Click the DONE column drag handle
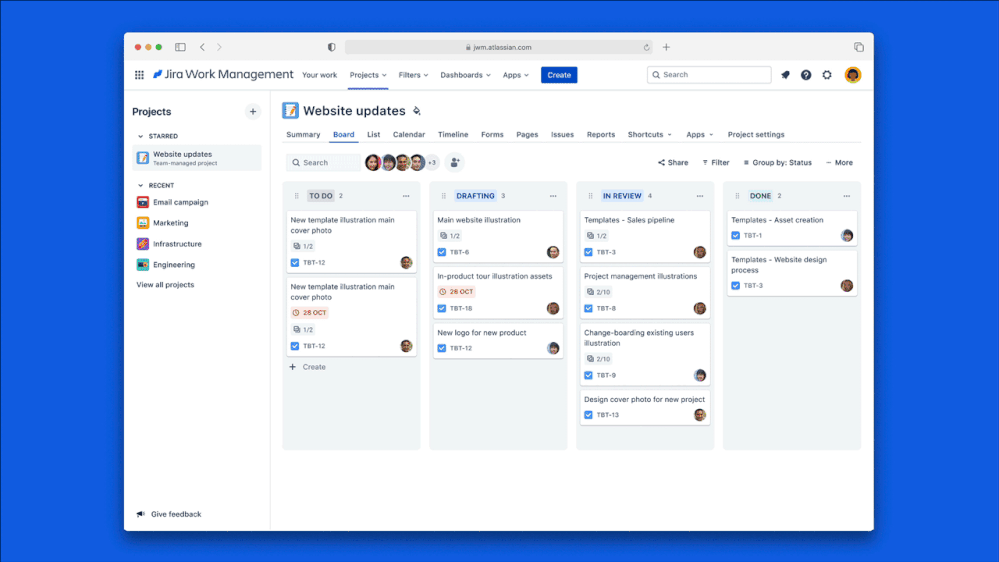 tap(737, 196)
